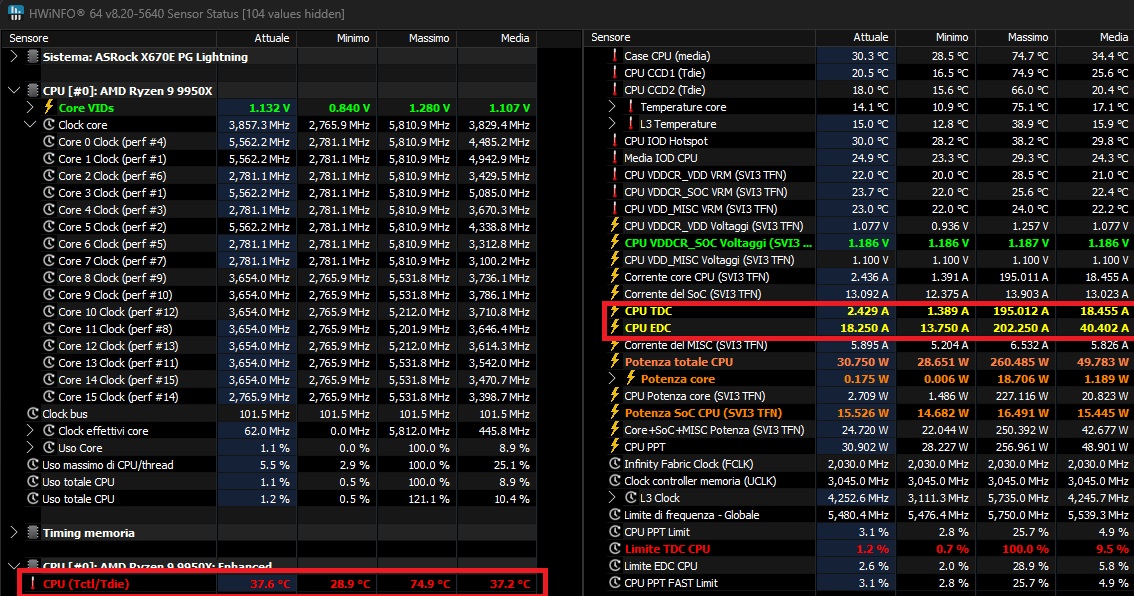Select the Limite EDC CPU row
Image resolution: width=1134 pixels, height=596 pixels.
pyautogui.click(x=859, y=566)
